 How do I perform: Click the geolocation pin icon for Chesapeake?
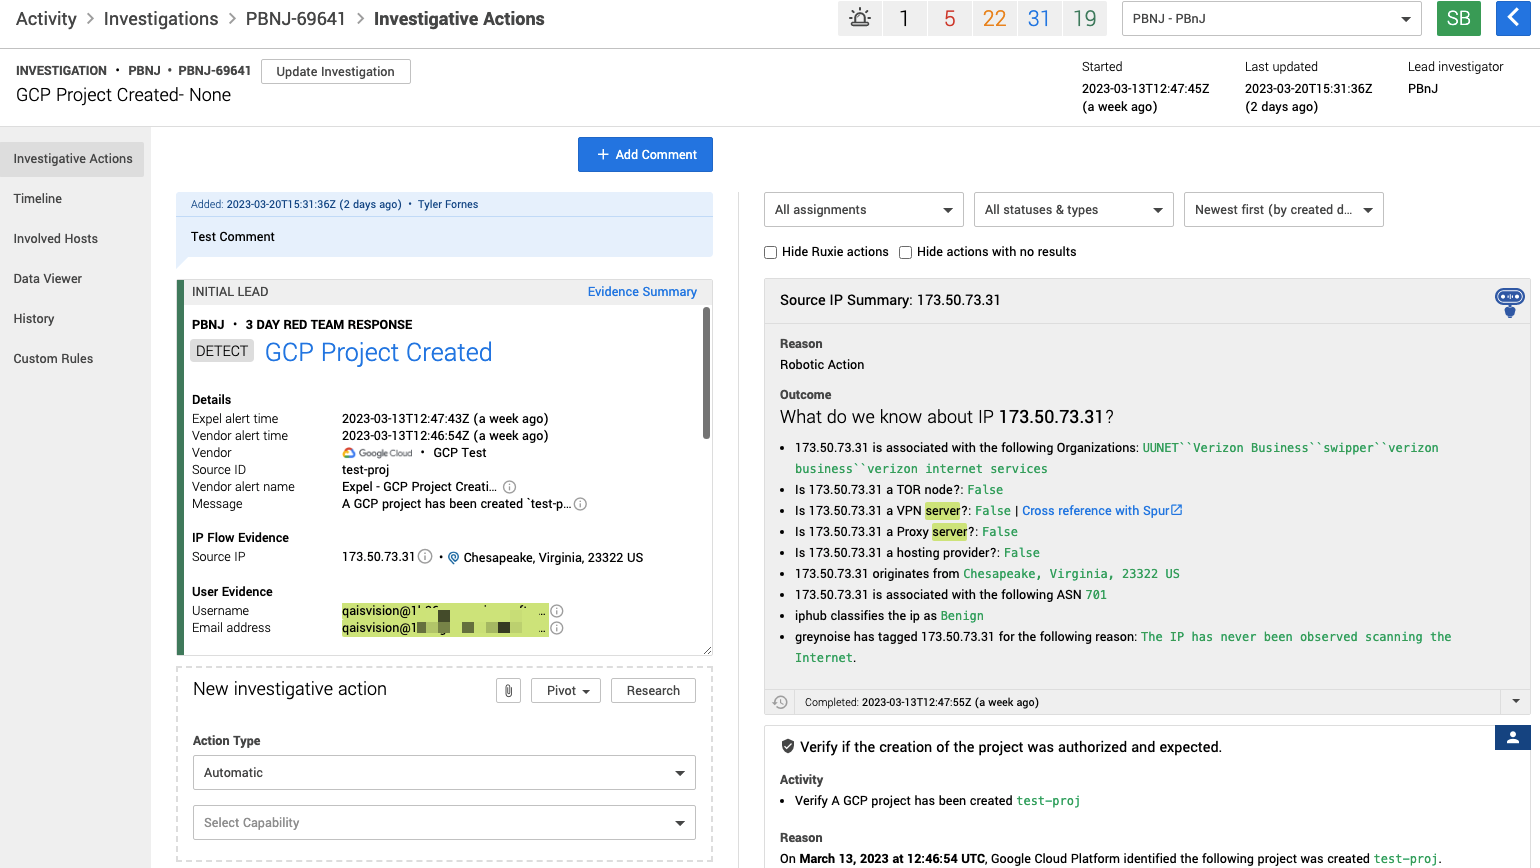(x=453, y=558)
